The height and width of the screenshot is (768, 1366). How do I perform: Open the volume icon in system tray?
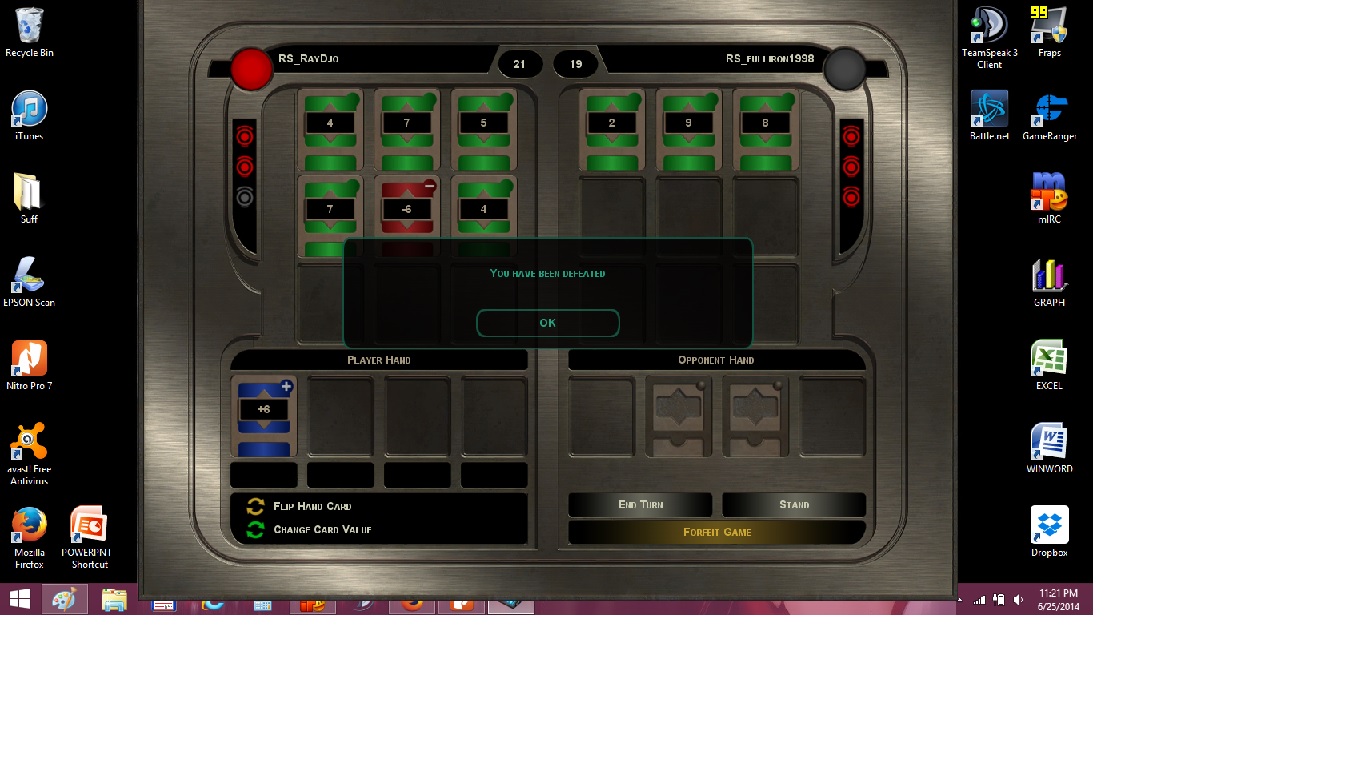1018,600
